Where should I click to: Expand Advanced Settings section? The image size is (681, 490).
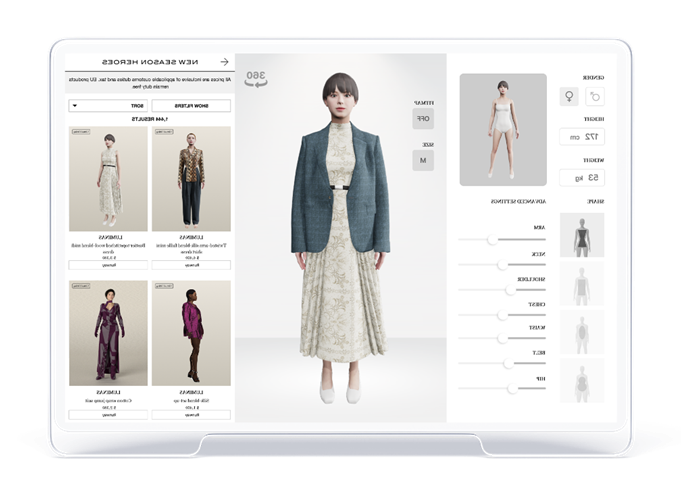point(510,201)
